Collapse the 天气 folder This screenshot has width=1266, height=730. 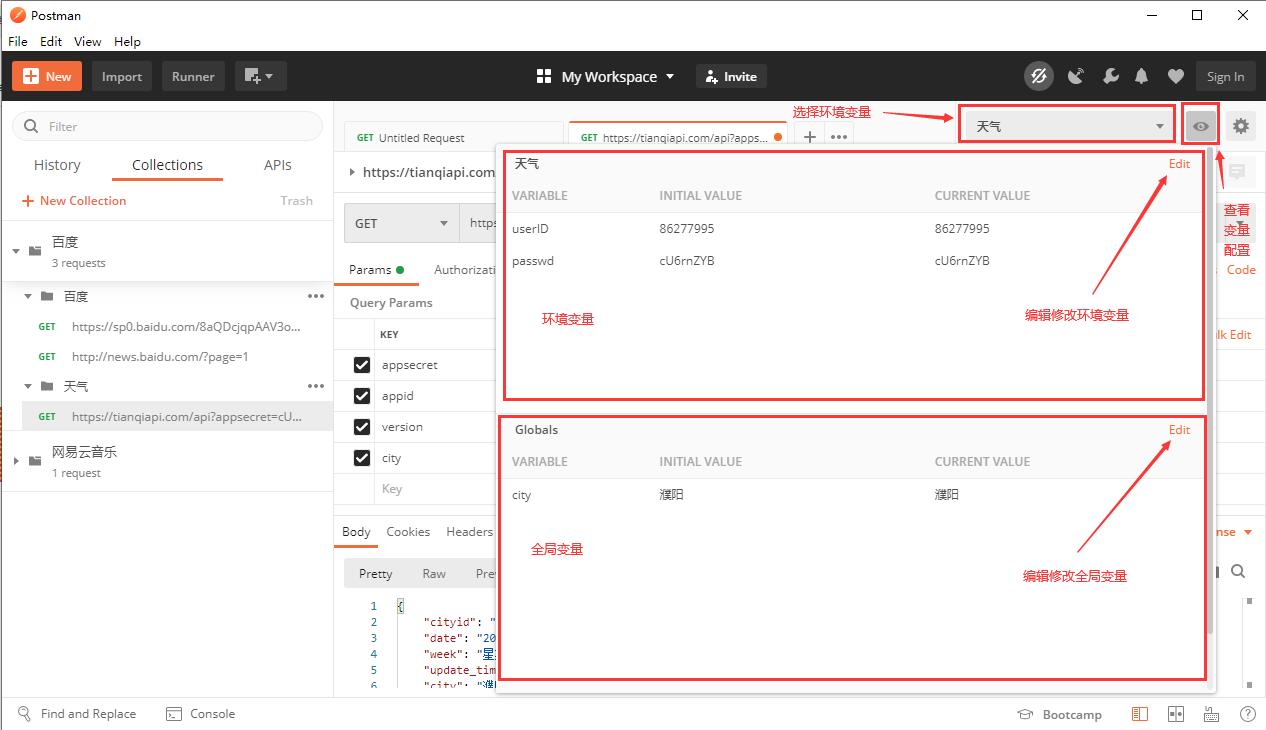pos(28,386)
